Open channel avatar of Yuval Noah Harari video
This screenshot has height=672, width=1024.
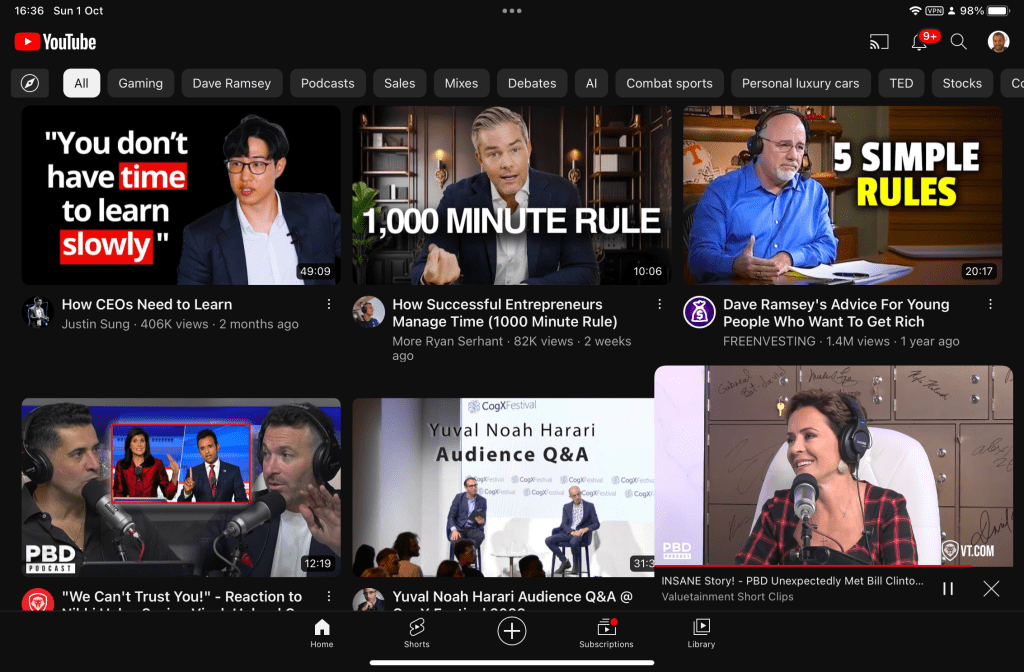tap(369, 600)
